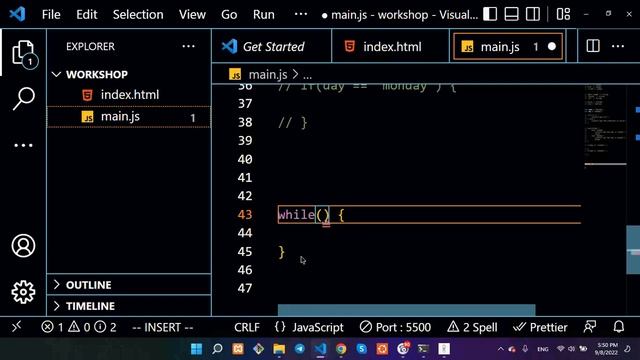Image resolution: width=640 pixels, height=360 pixels.
Task: Show hidden system tray icons
Action: [x=500, y=349]
